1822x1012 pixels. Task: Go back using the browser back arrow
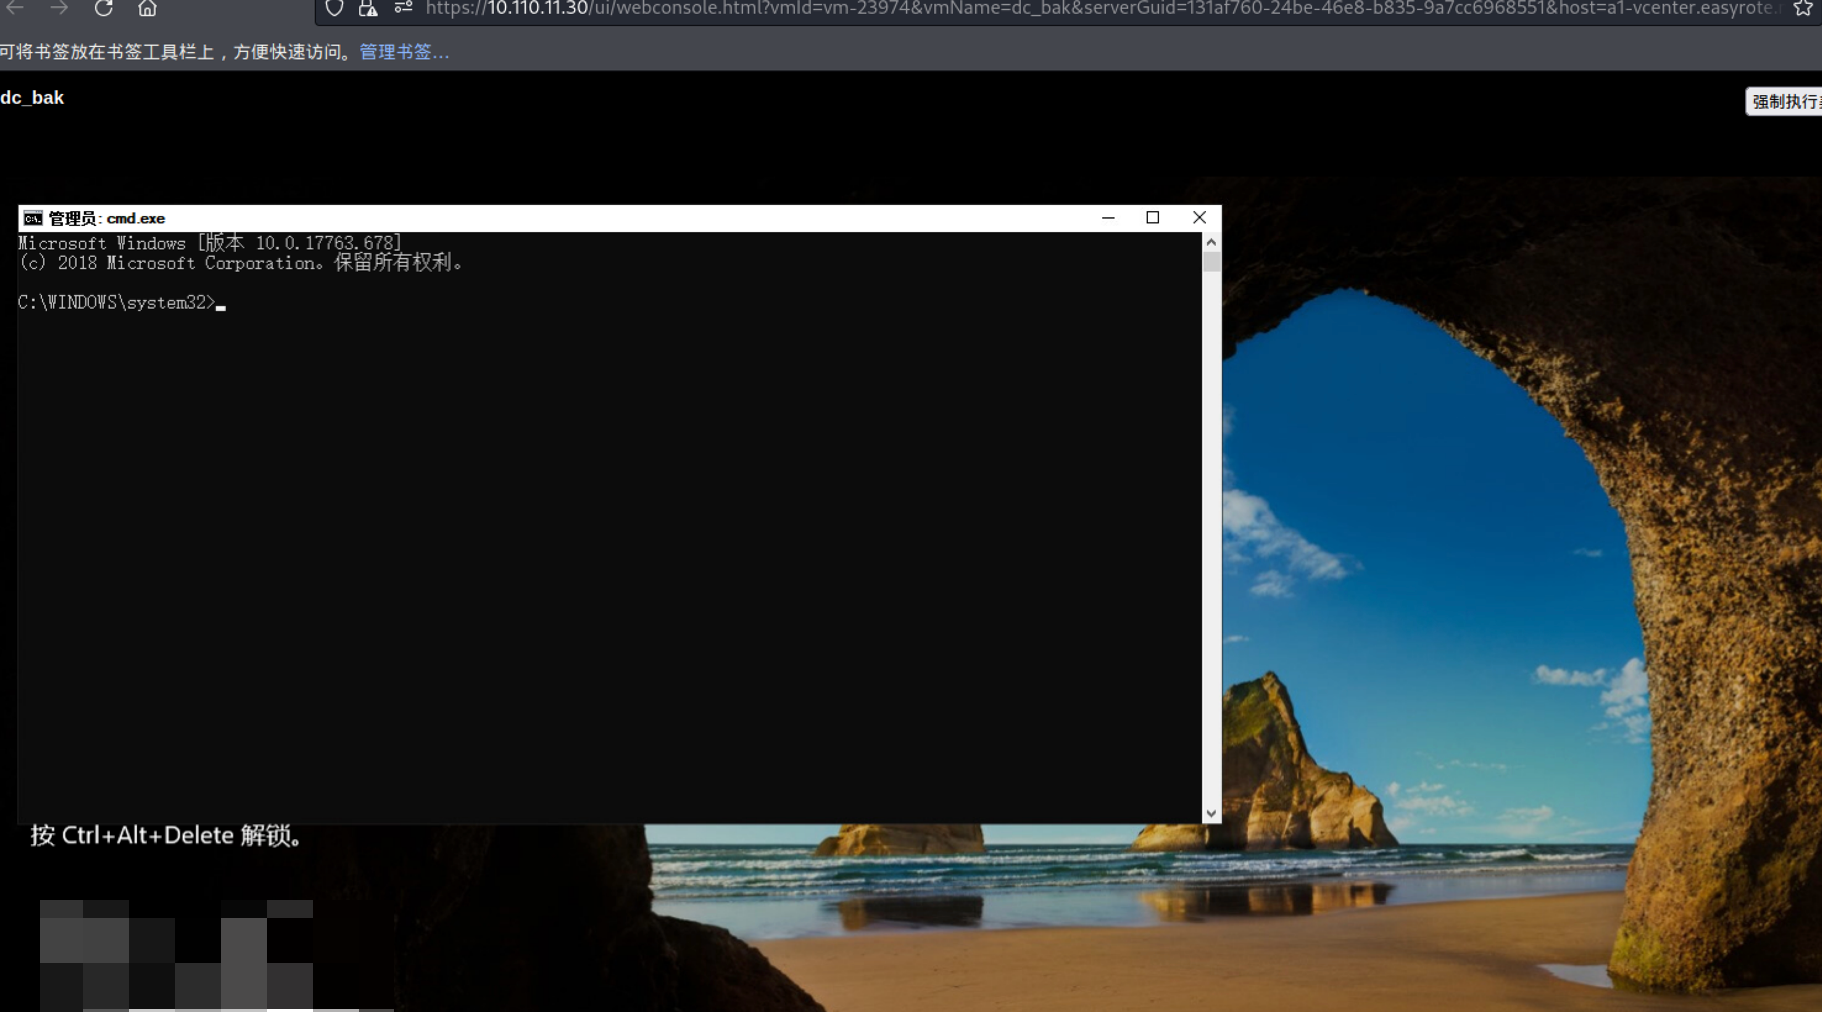15,8
